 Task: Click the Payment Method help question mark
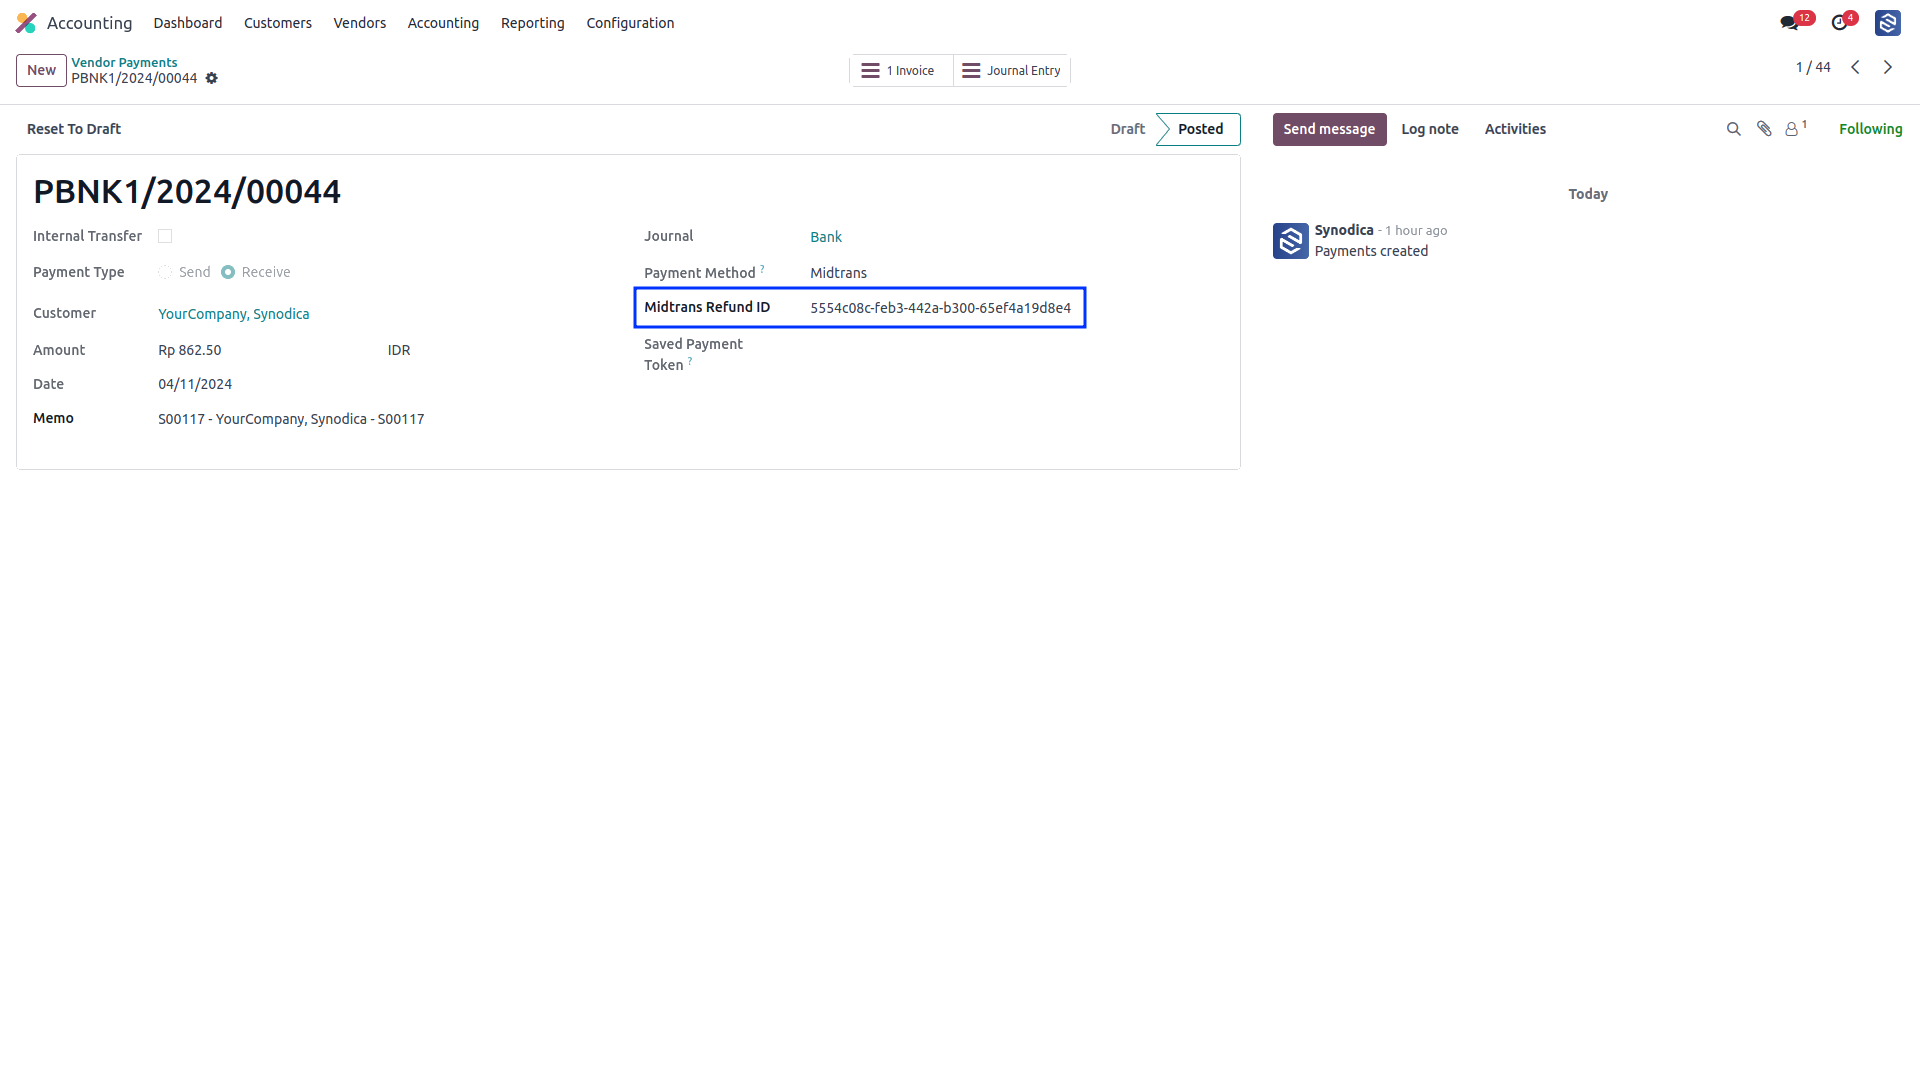click(x=762, y=268)
